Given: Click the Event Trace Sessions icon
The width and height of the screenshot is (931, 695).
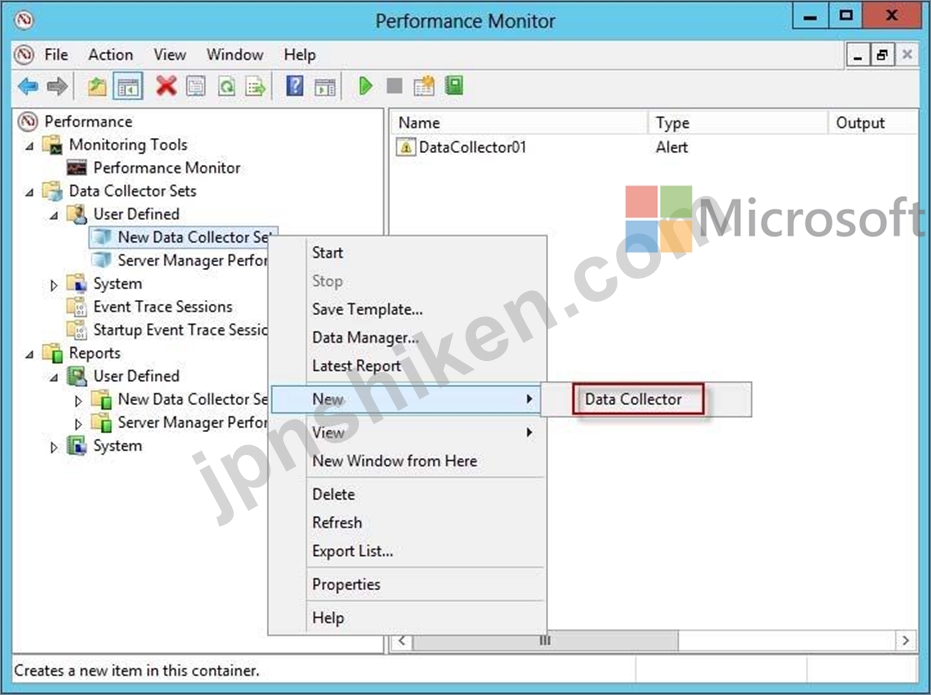Looking at the screenshot, I should point(77,307).
